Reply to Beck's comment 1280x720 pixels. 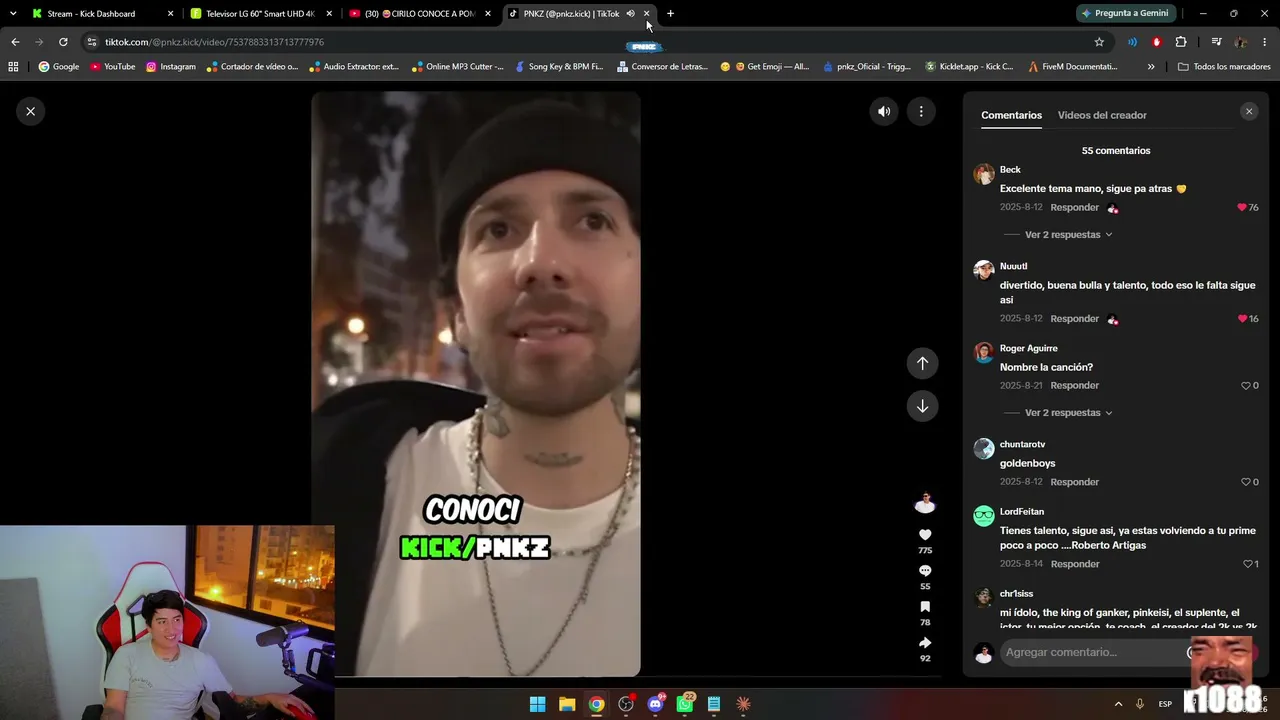pyautogui.click(x=1075, y=208)
